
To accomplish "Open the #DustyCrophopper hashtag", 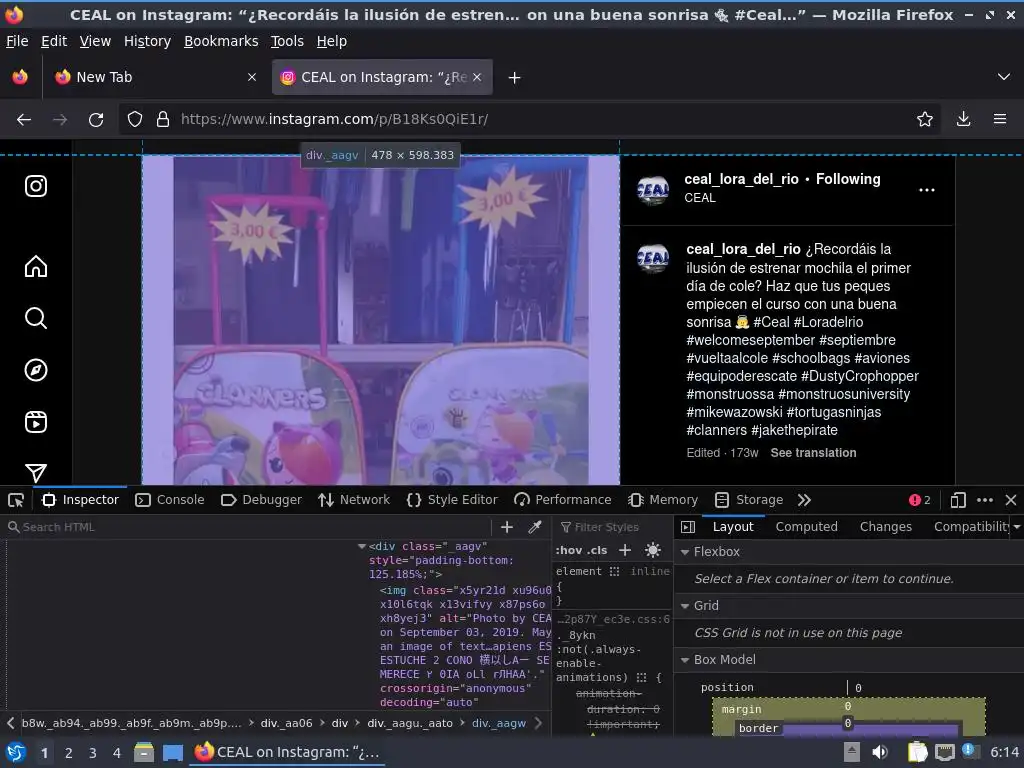I will coord(859,377).
